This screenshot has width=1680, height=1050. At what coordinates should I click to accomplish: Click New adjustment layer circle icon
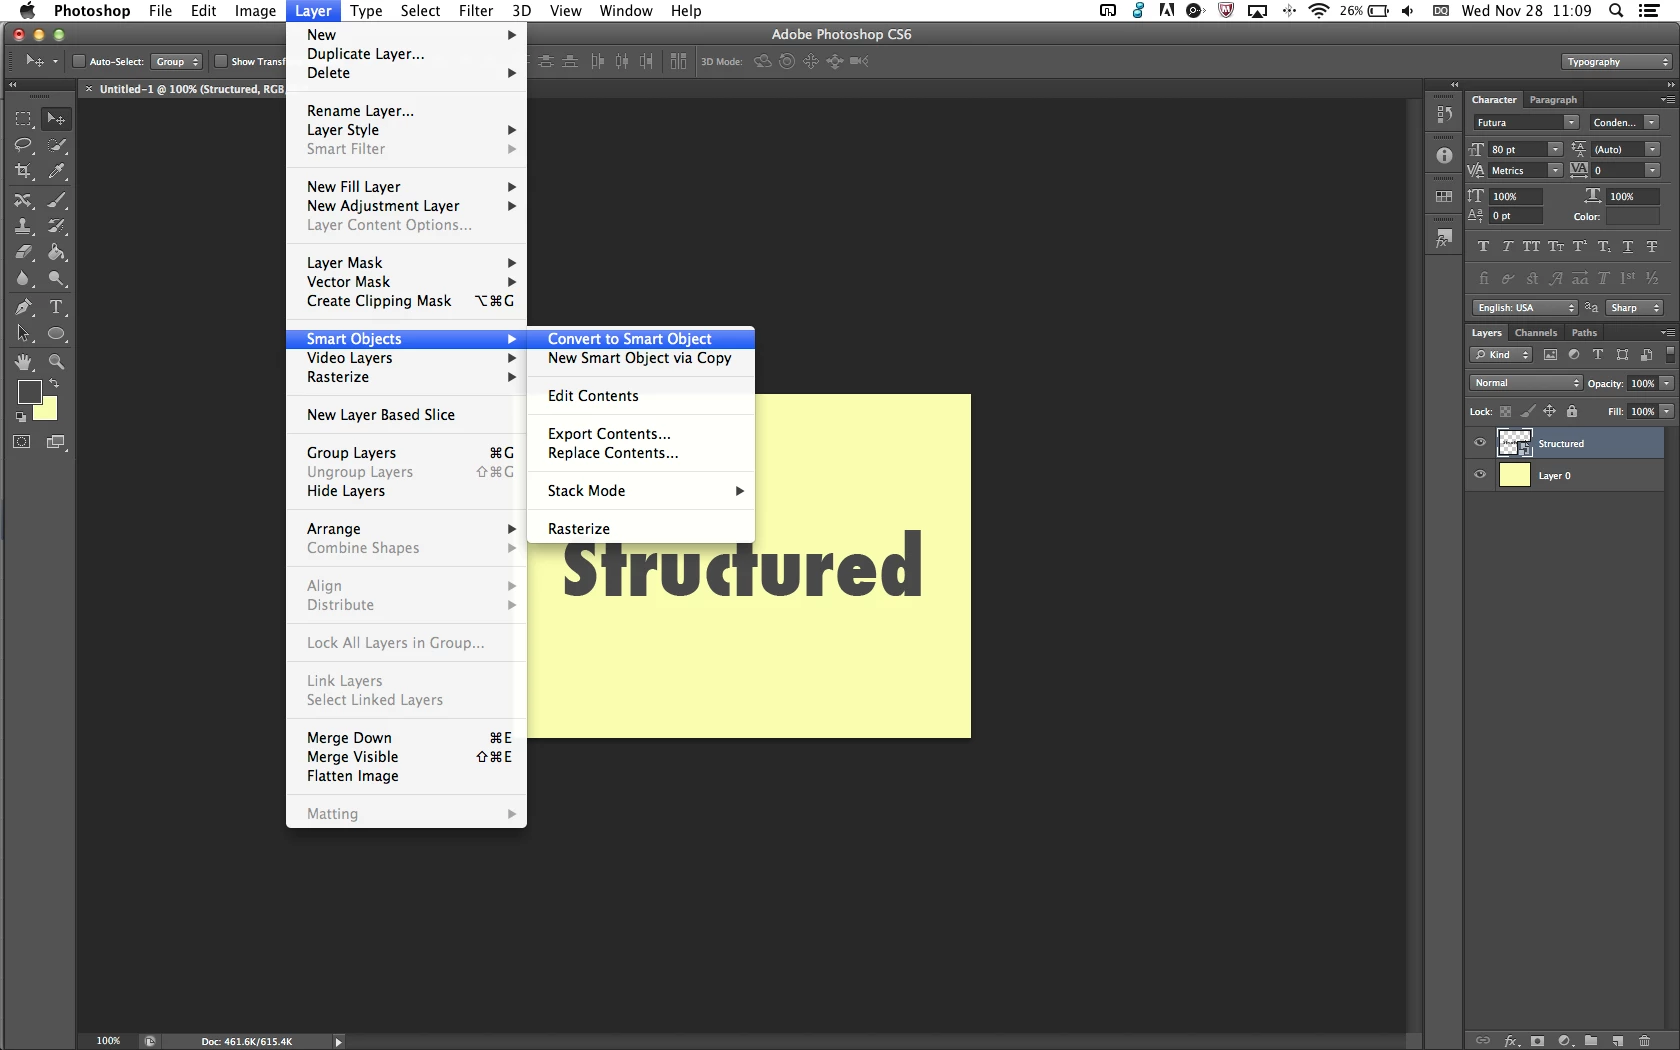(x=1564, y=1041)
